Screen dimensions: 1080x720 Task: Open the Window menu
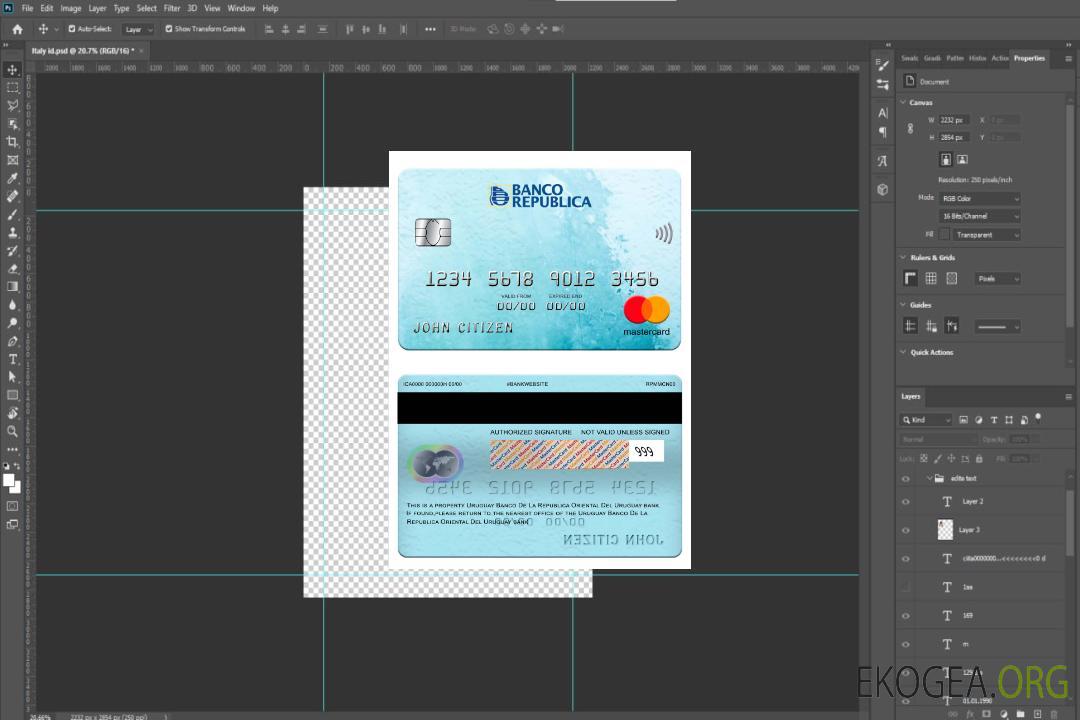click(241, 8)
